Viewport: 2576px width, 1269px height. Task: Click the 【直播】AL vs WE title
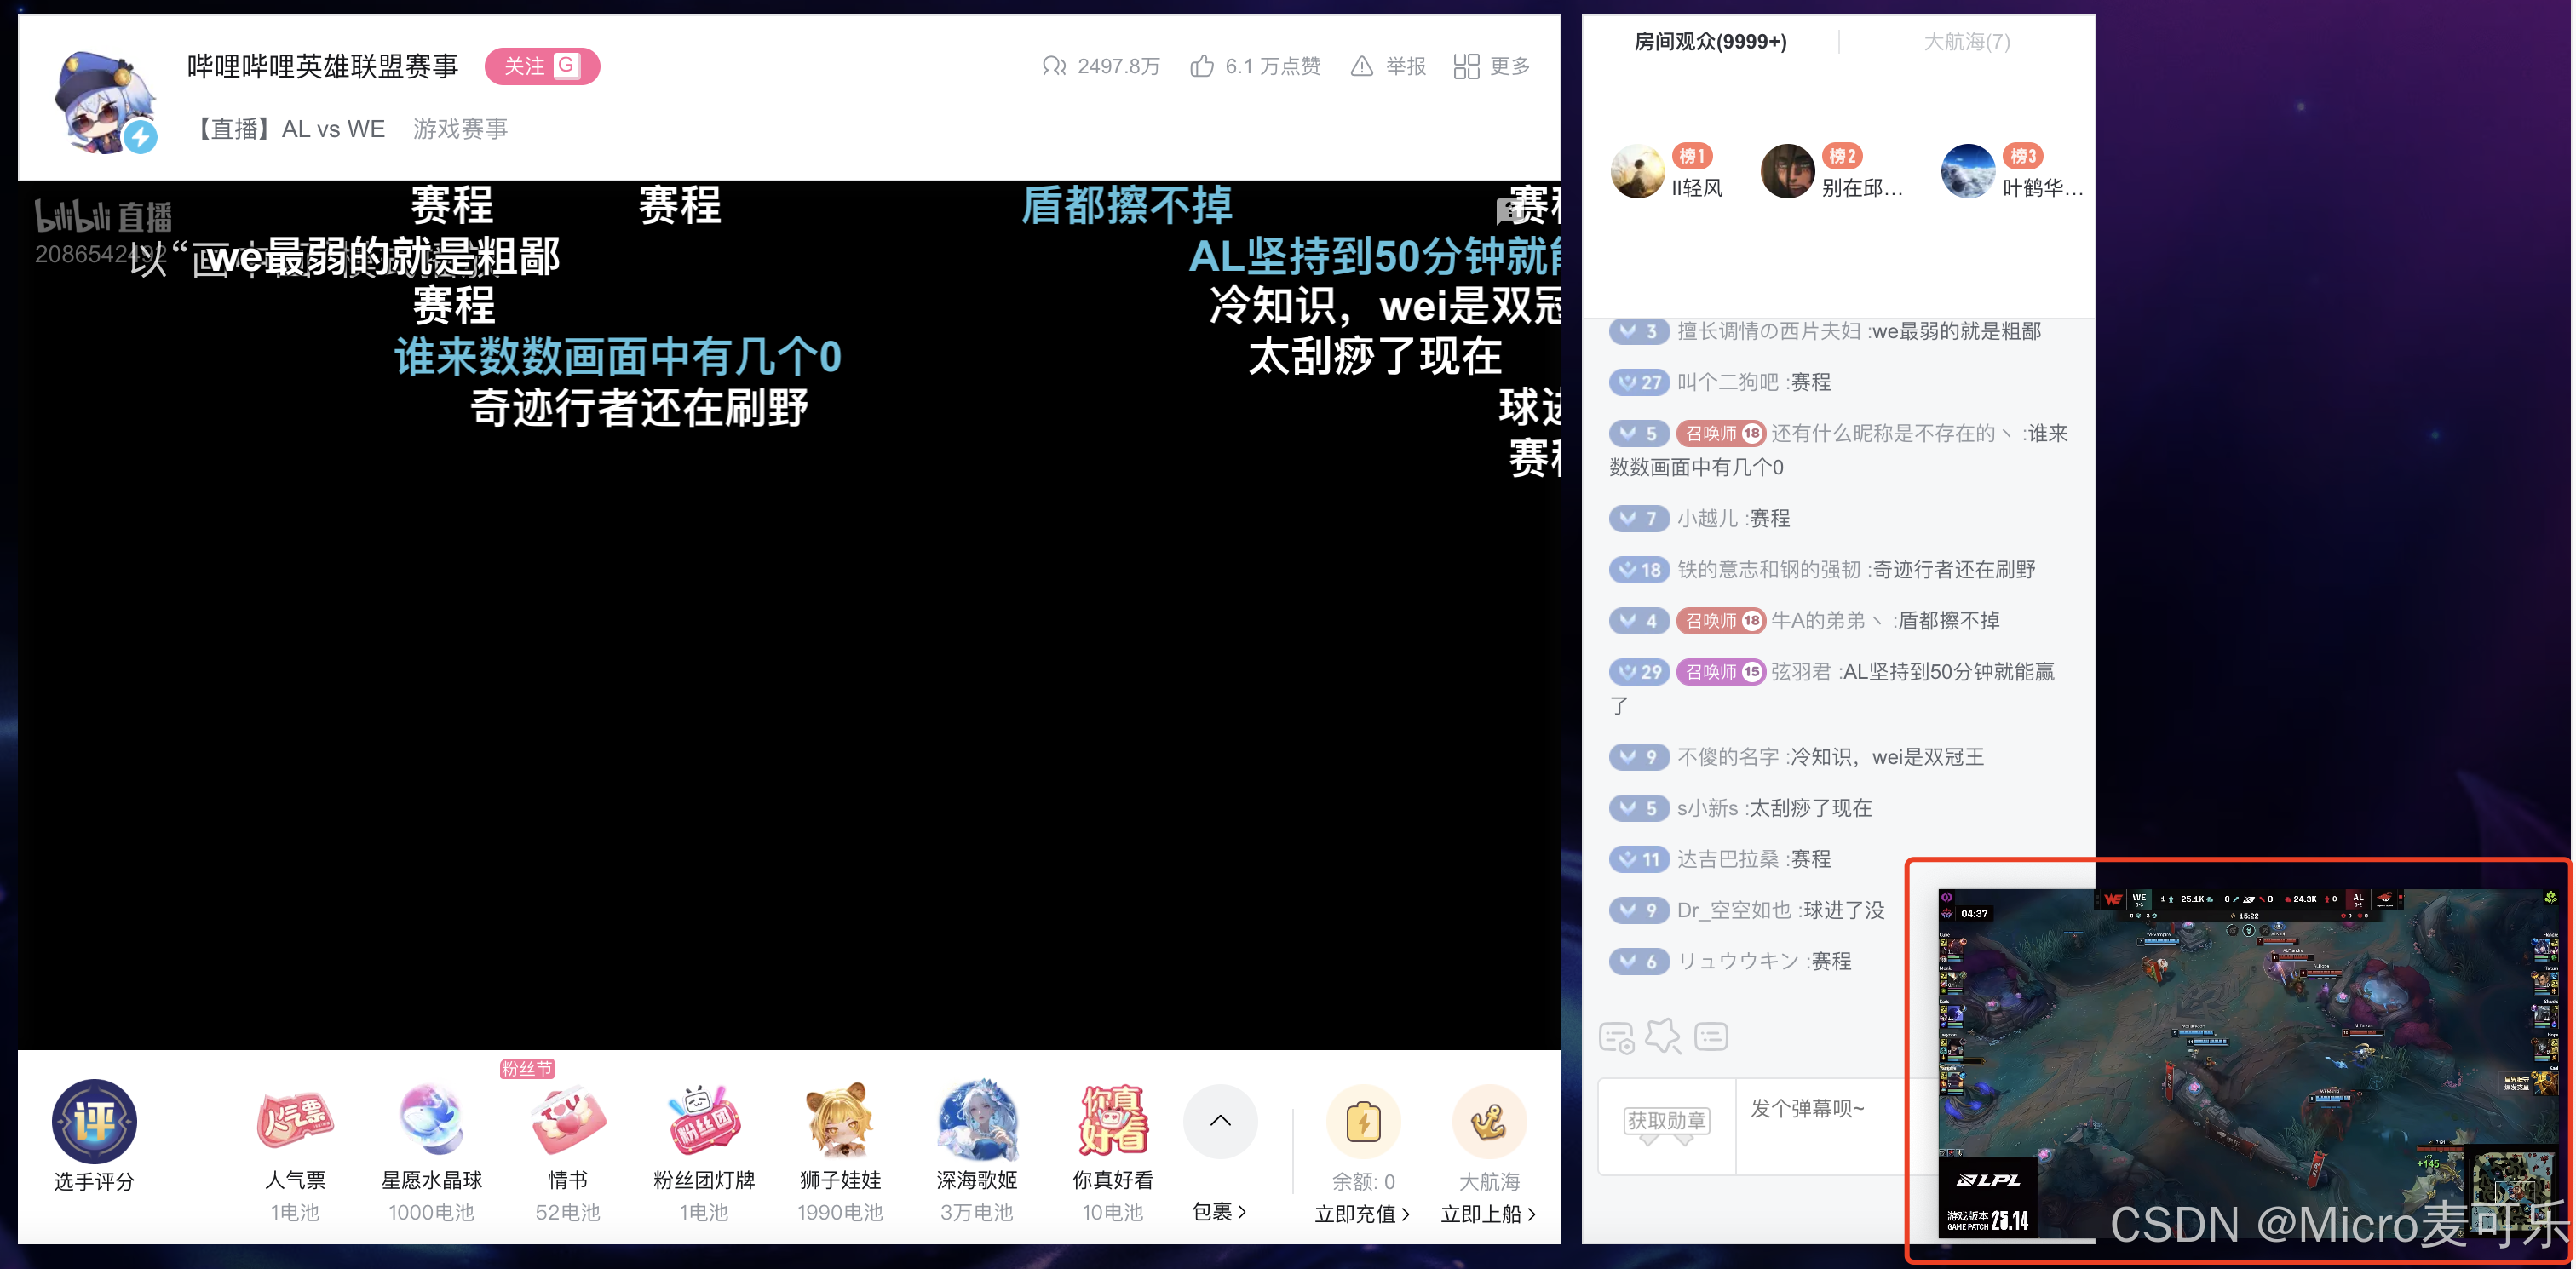(x=287, y=129)
